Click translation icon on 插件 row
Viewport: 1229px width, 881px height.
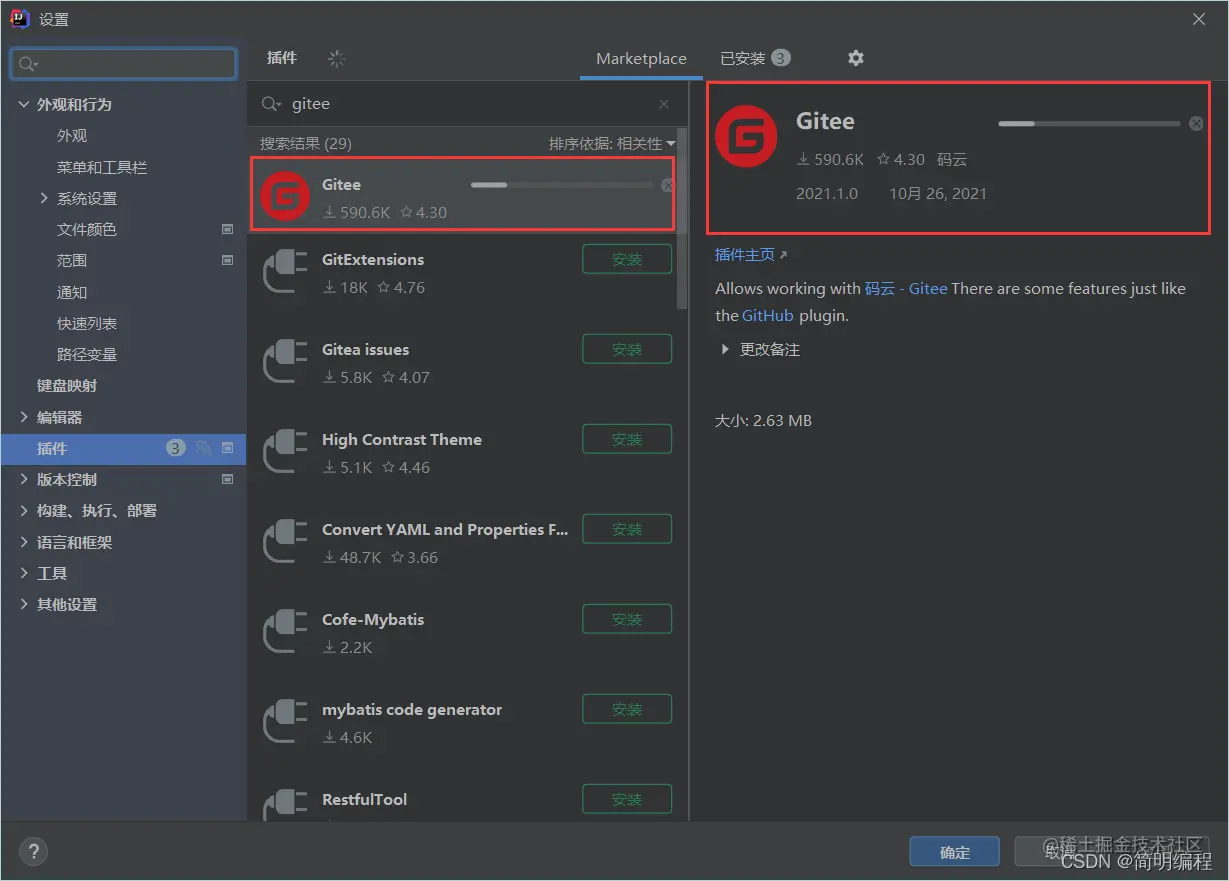pyautogui.click(x=204, y=448)
